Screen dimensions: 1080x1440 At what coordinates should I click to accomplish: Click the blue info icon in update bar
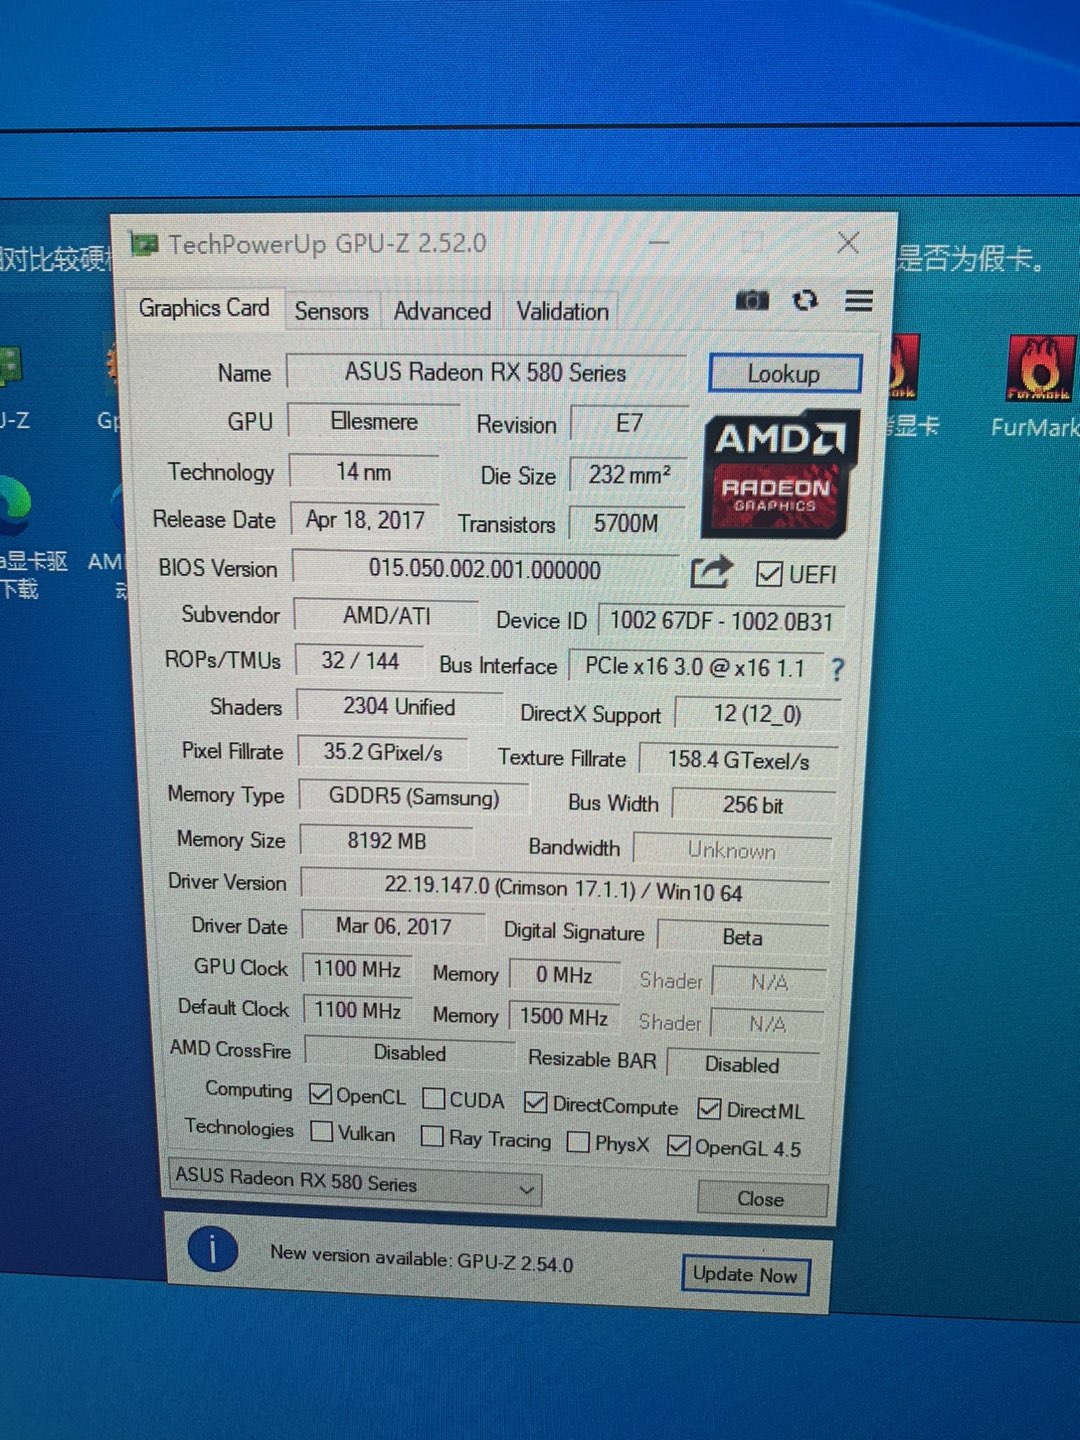click(x=212, y=1249)
